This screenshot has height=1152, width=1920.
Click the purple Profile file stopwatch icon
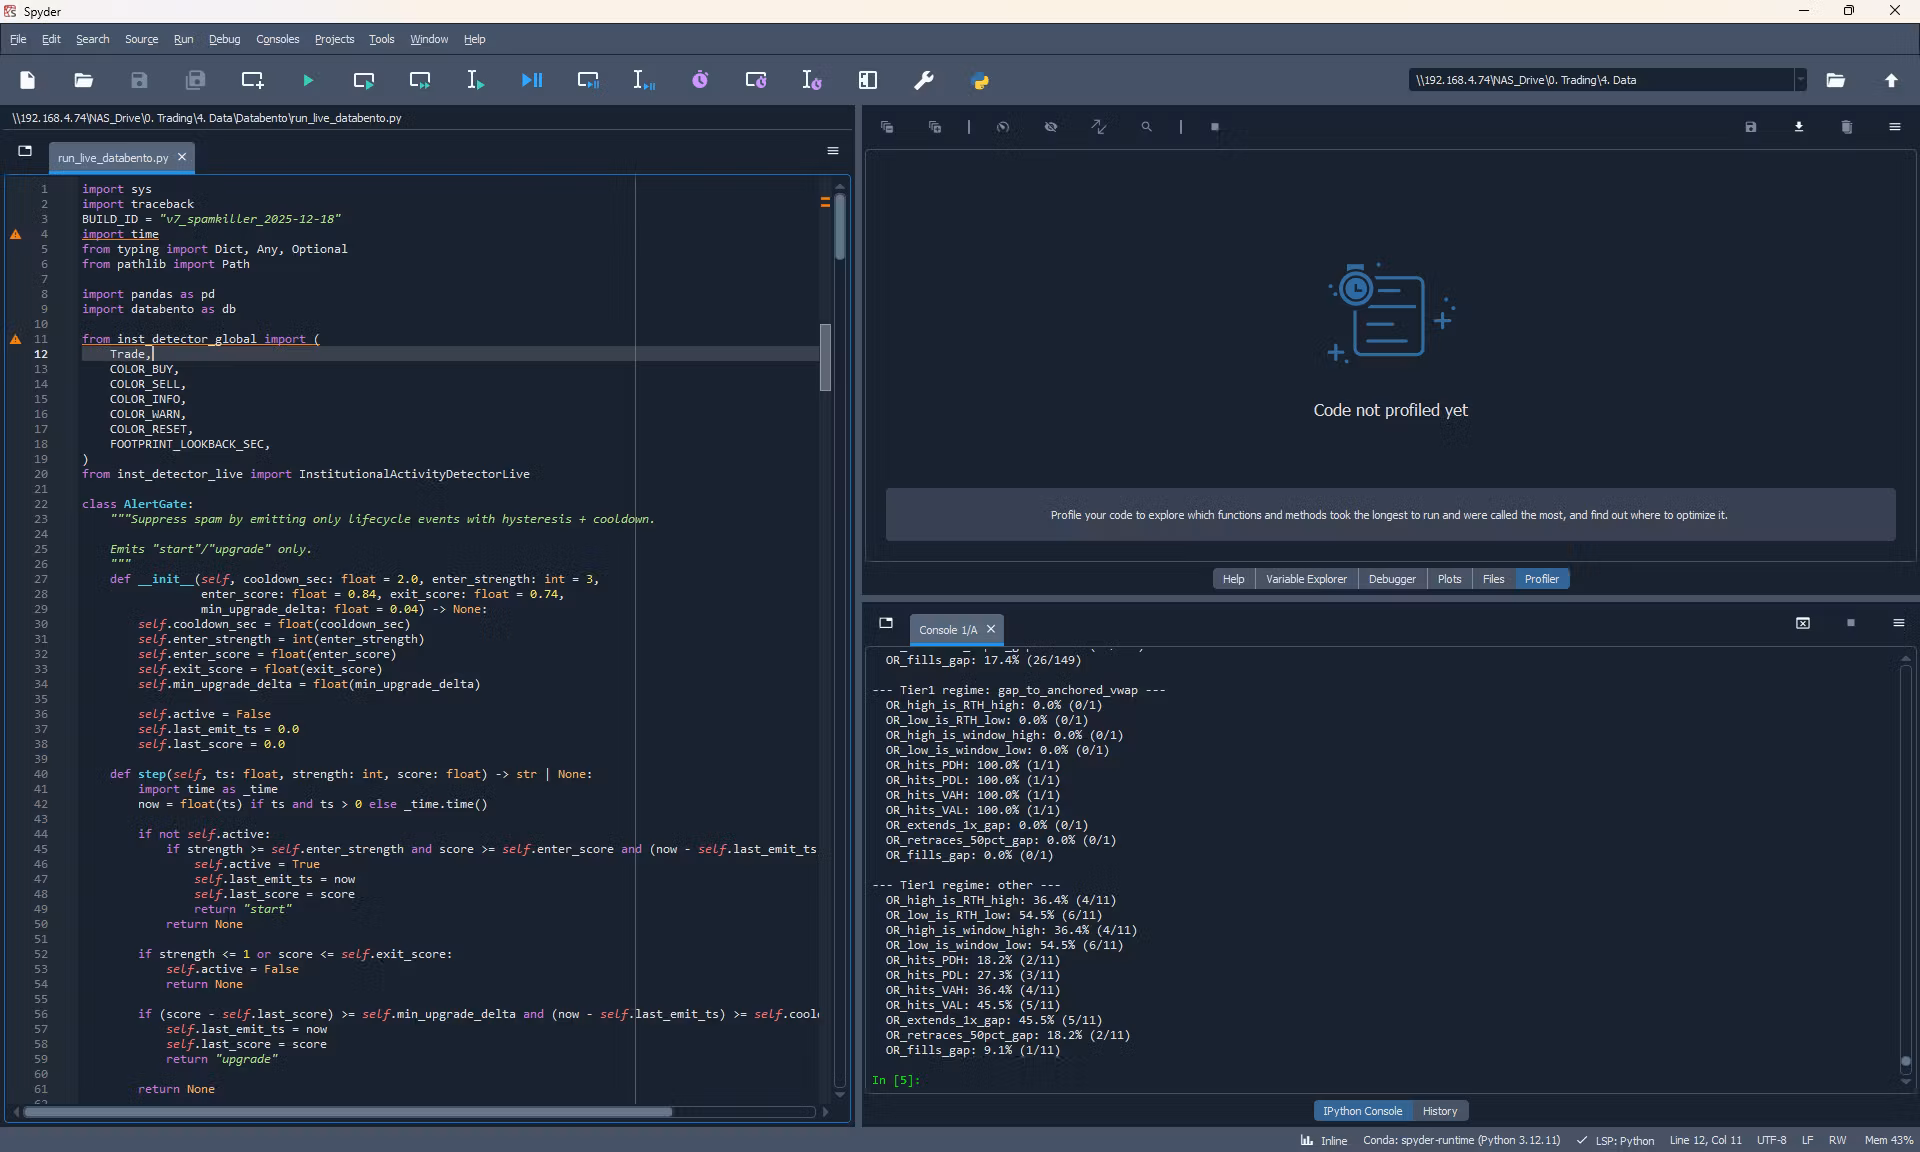coord(700,80)
